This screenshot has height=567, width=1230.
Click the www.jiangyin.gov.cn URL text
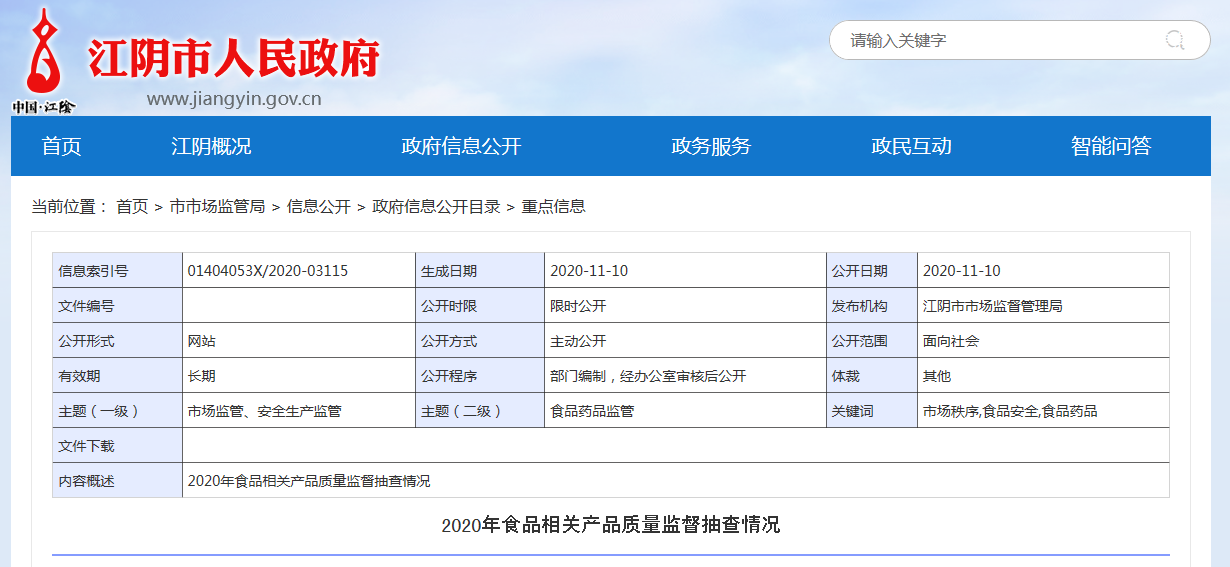[x=234, y=99]
